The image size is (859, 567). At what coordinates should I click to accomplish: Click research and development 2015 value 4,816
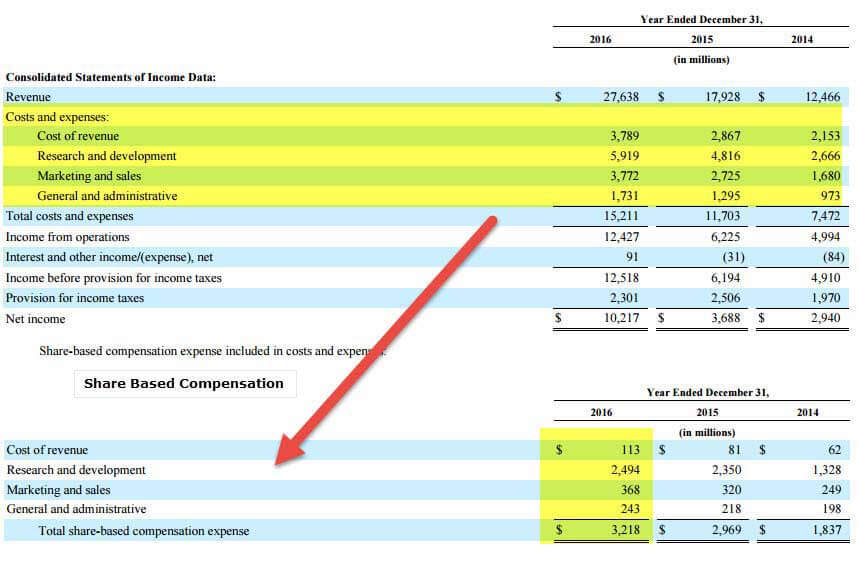pos(725,156)
